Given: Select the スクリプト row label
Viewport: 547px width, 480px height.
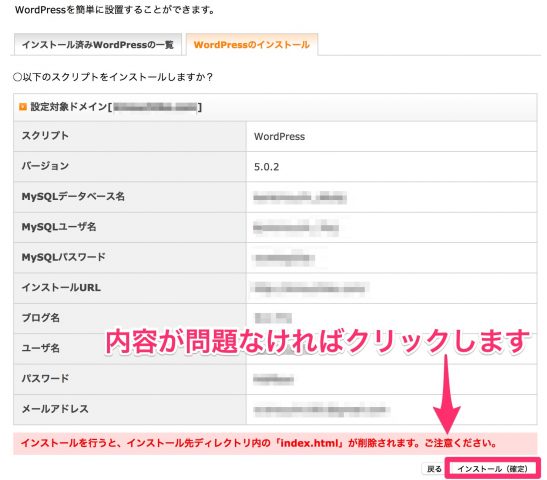Looking at the screenshot, I should point(45,136).
